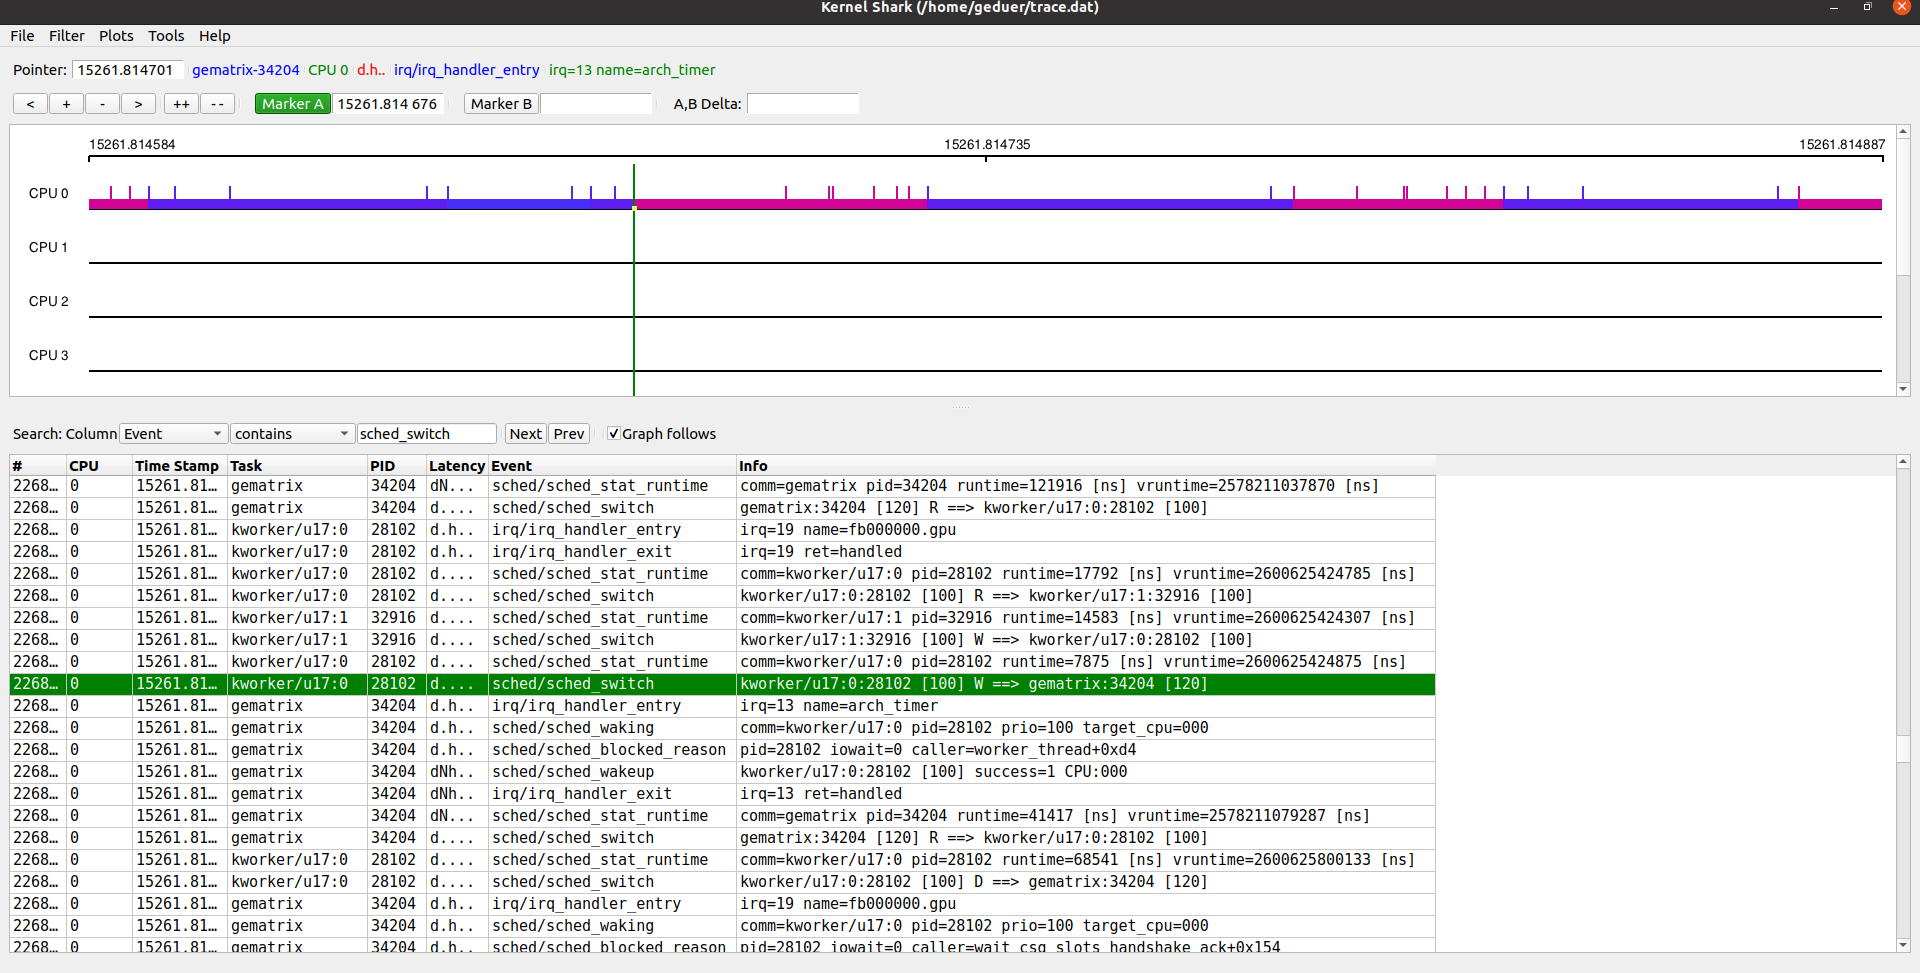Image resolution: width=1920 pixels, height=973 pixels.
Task: Select row with runtime=41417 info
Action: pos(723,816)
